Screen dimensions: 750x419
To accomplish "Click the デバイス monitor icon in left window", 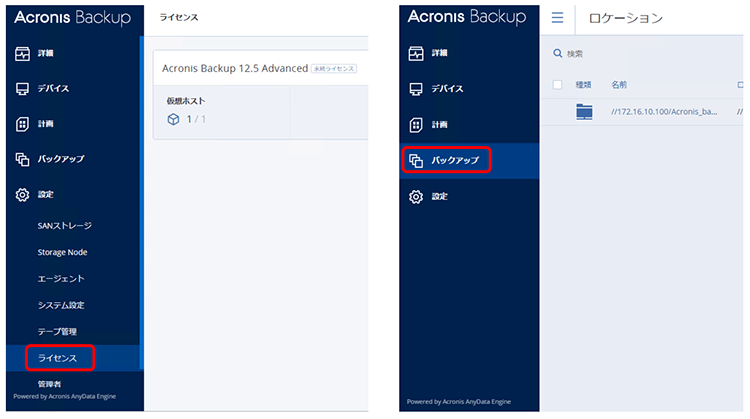I will point(22,89).
